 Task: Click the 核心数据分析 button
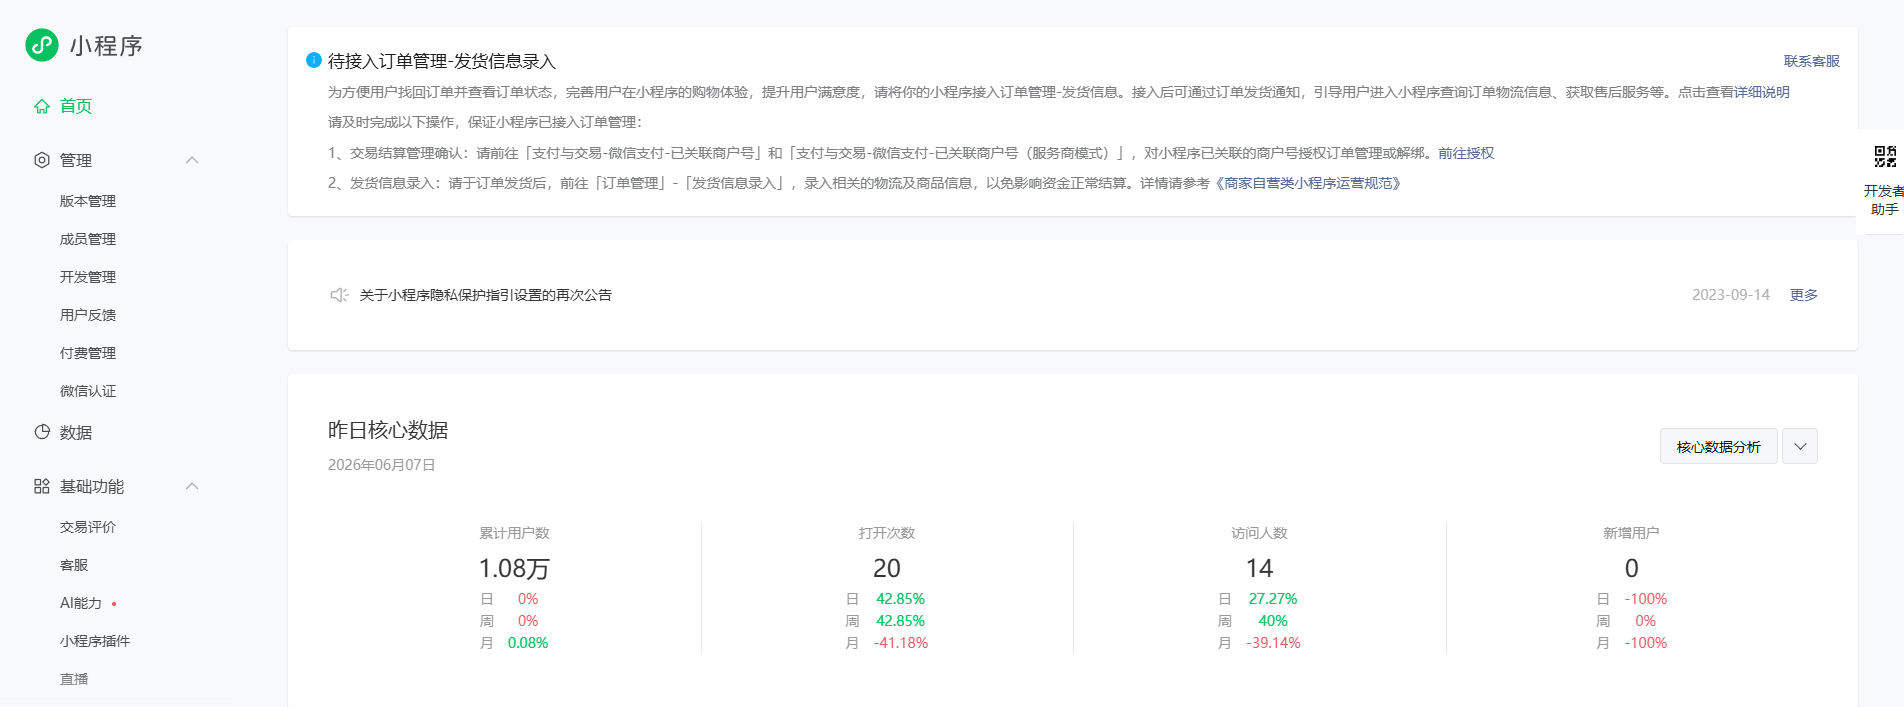[1719, 446]
